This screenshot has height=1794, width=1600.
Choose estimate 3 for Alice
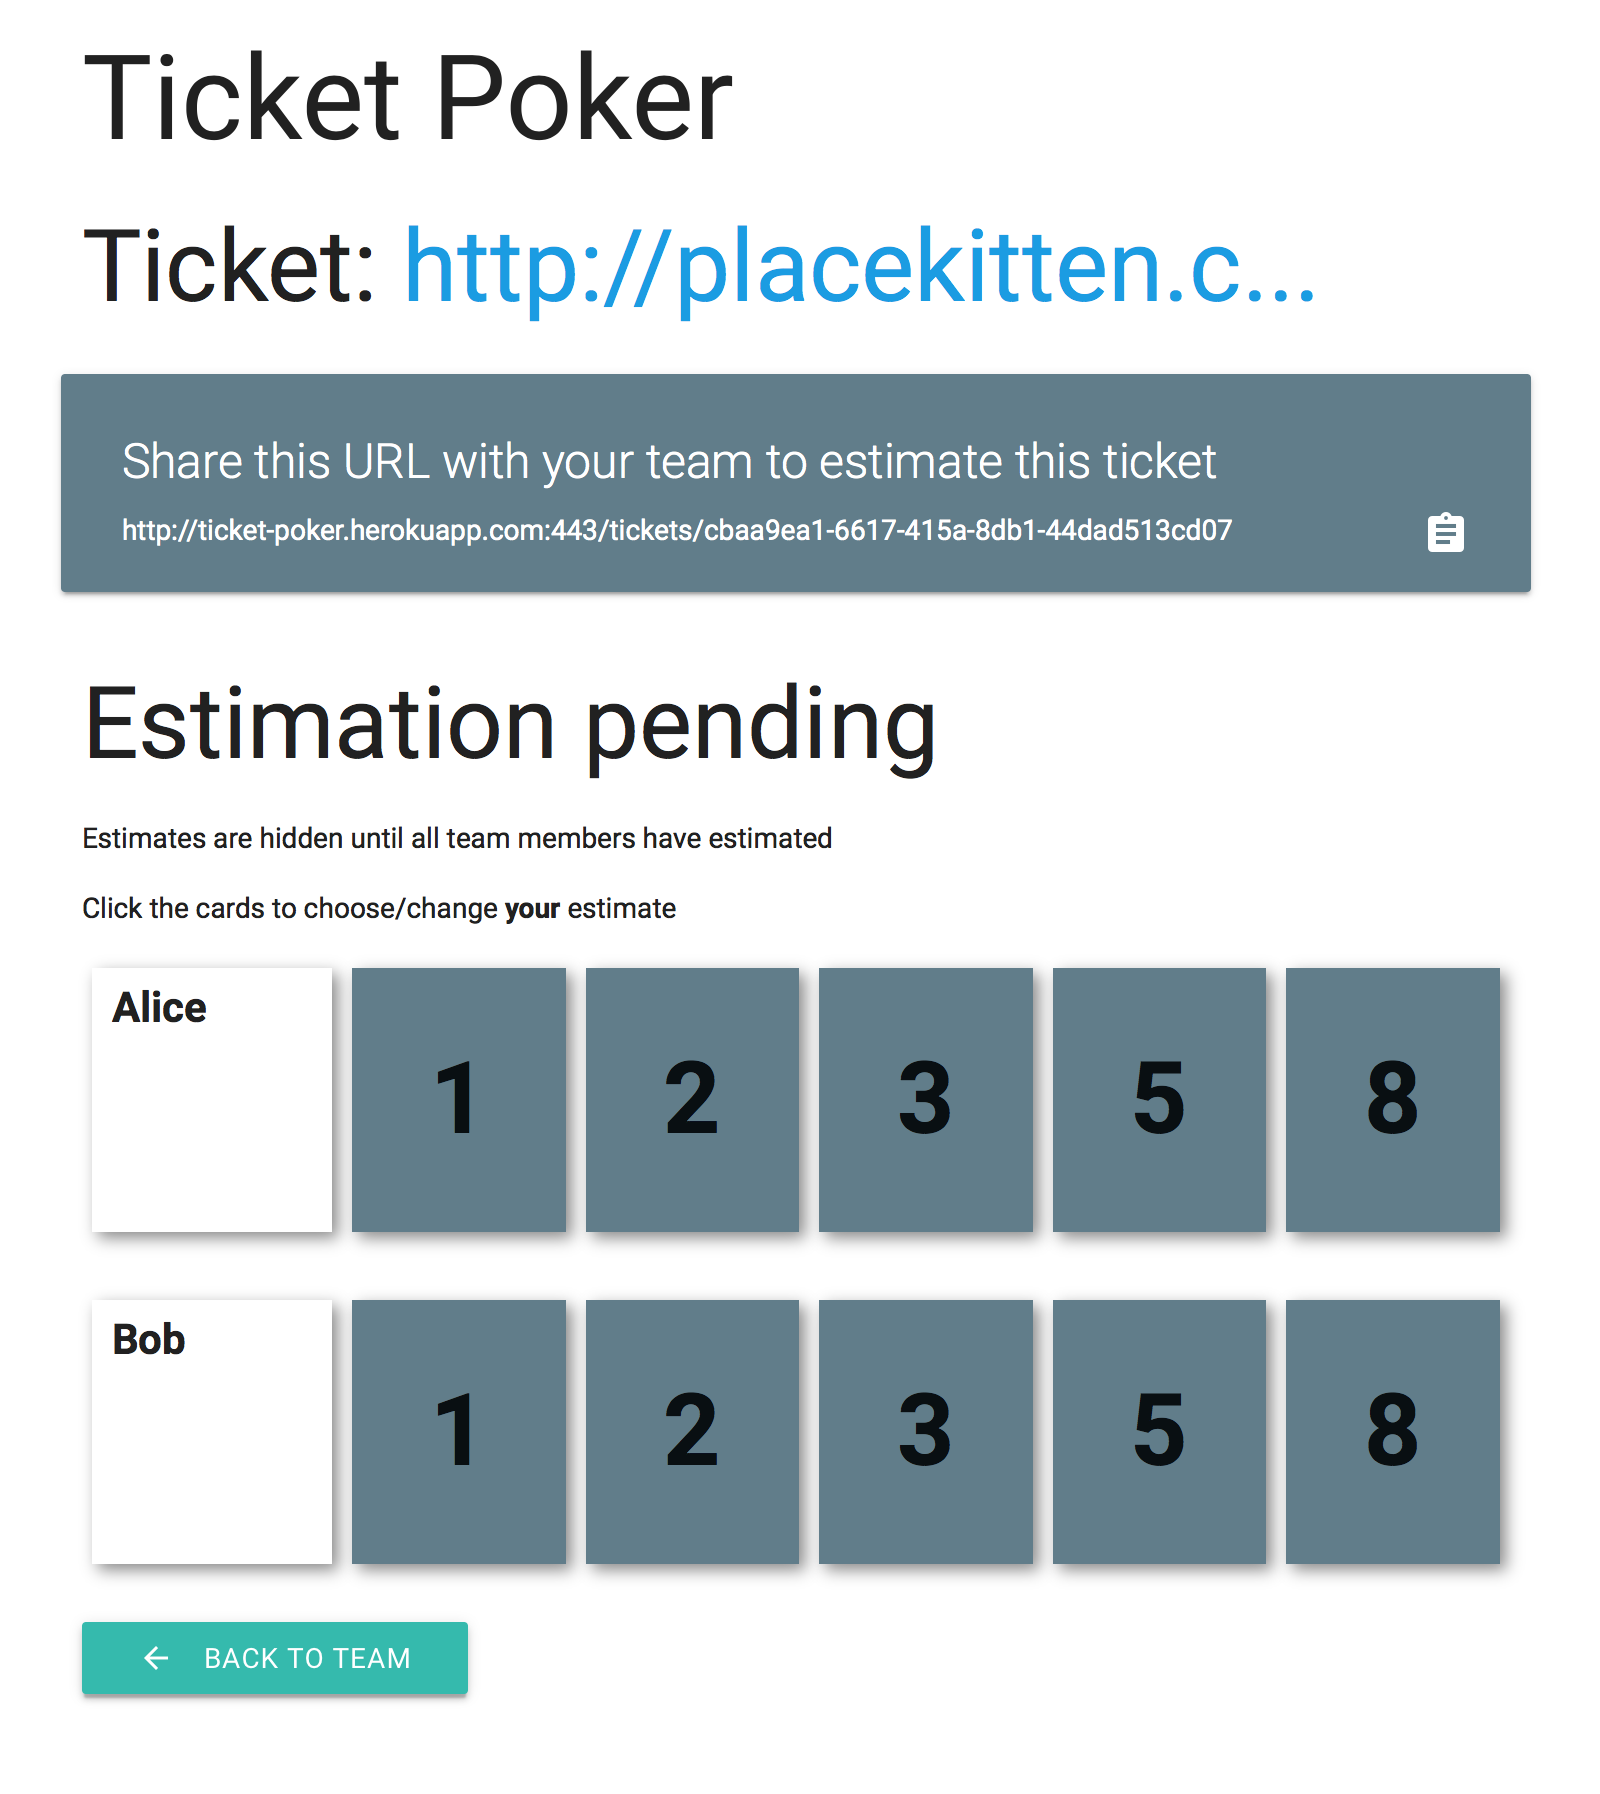point(926,1099)
